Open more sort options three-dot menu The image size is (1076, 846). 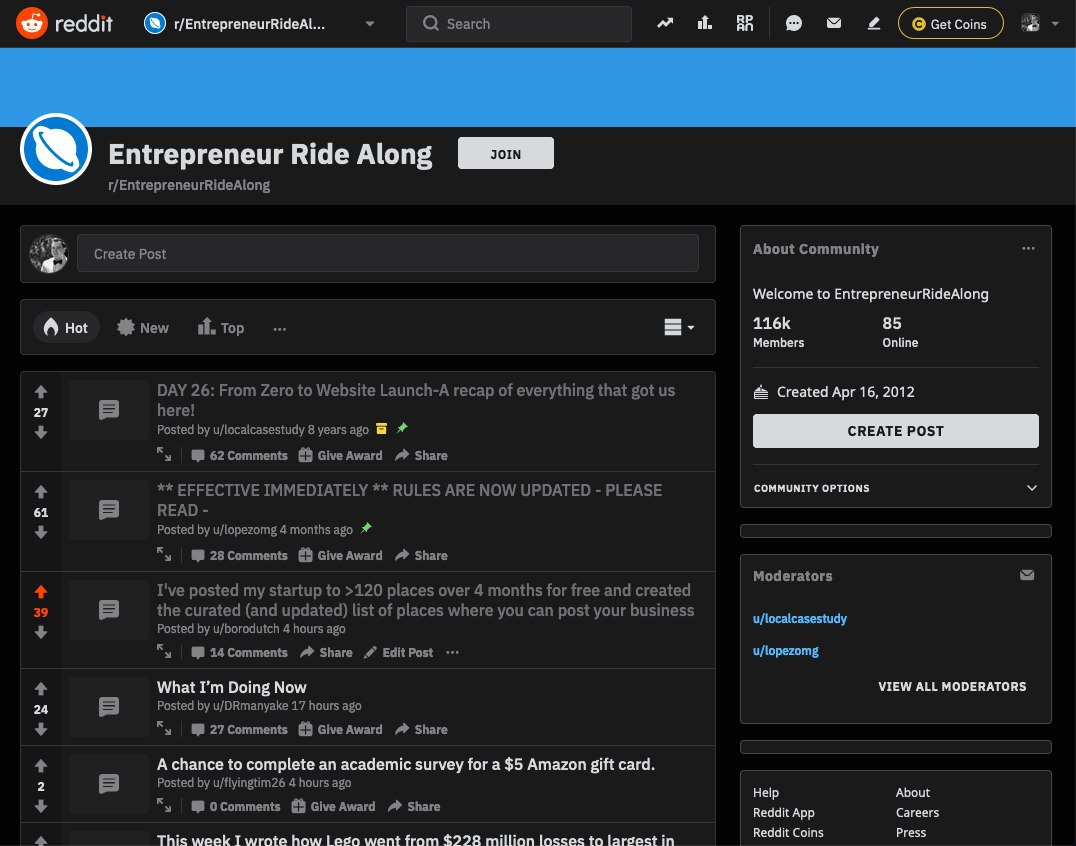tap(279, 329)
